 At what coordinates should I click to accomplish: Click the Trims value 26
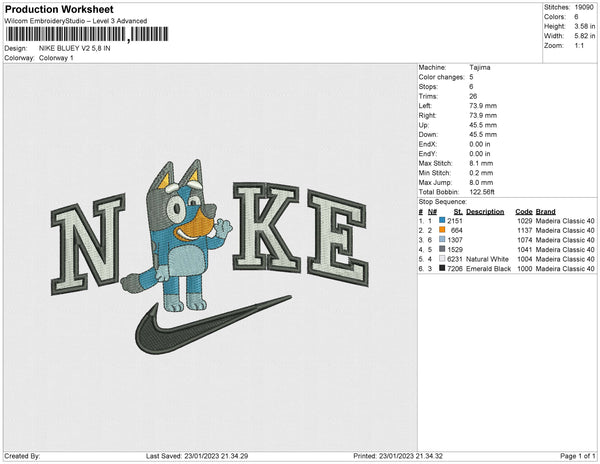pos(473,96)
